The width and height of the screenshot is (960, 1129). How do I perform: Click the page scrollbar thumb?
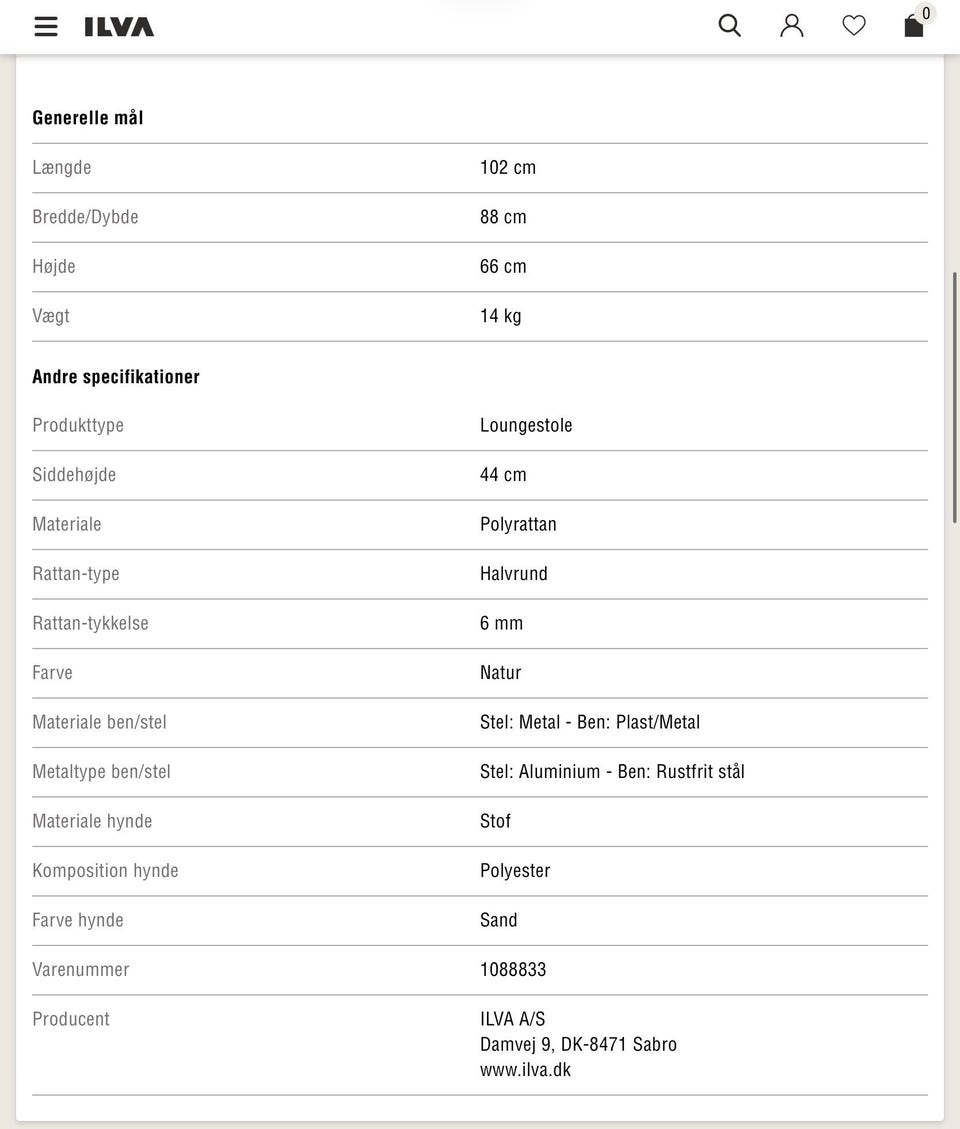tap(955, 397)
